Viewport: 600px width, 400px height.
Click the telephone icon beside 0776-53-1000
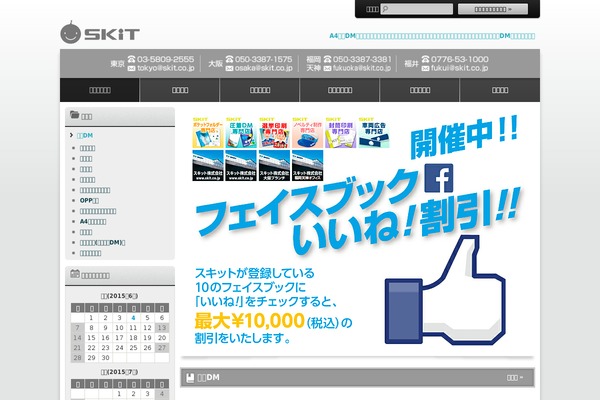425,59
